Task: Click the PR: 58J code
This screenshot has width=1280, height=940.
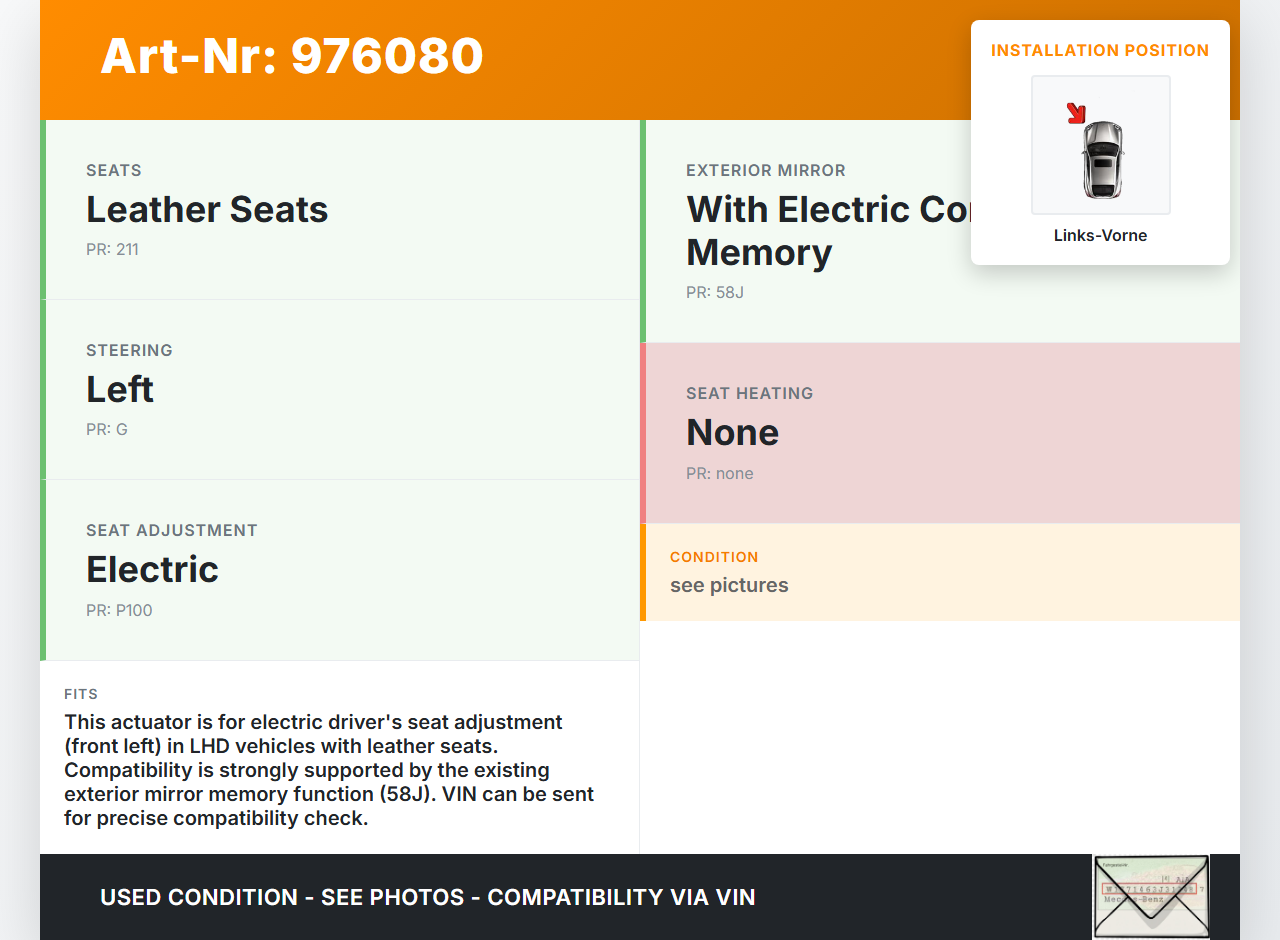Action: [715, 293]
